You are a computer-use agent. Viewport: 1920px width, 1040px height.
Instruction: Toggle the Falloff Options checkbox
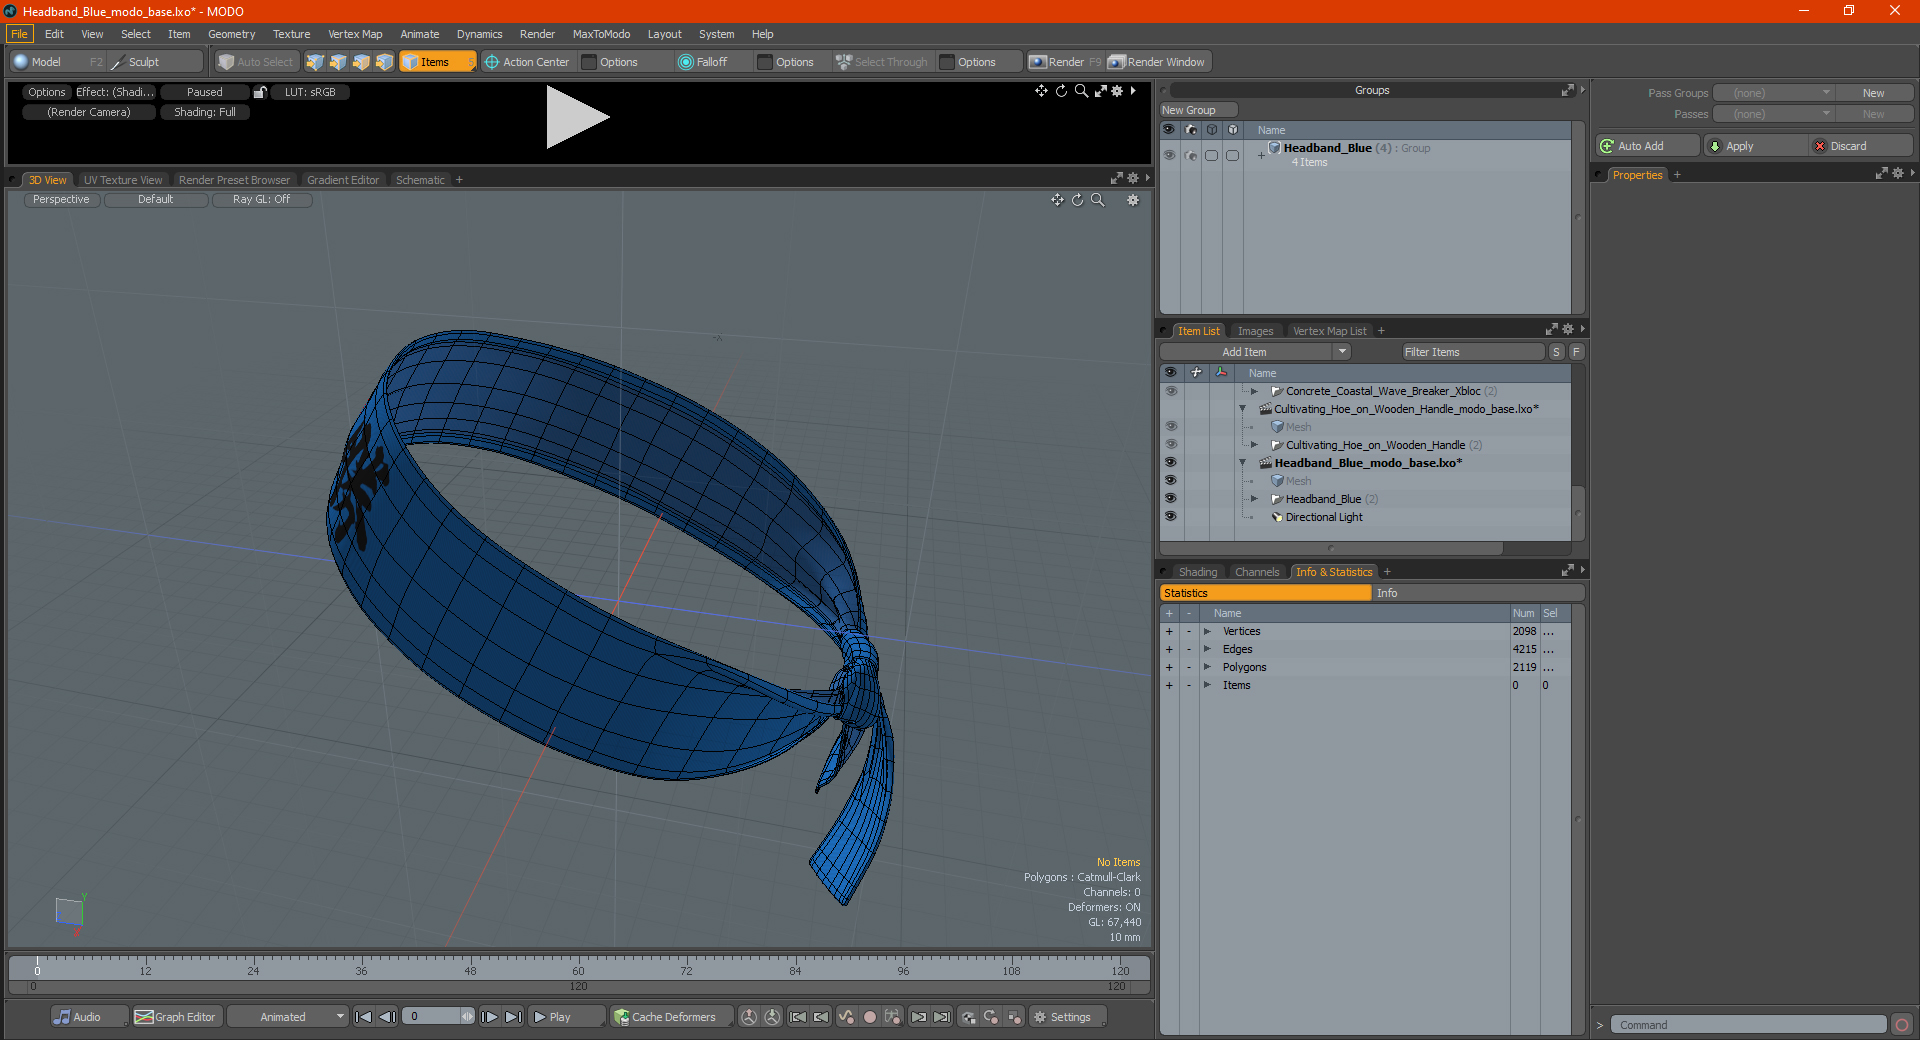pyautogui.click(x=765, y=62)
